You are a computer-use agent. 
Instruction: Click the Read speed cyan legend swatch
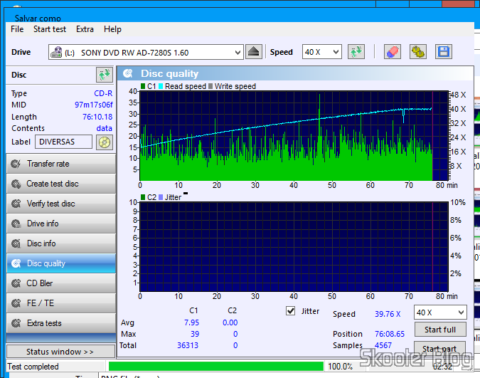(161, 86)
